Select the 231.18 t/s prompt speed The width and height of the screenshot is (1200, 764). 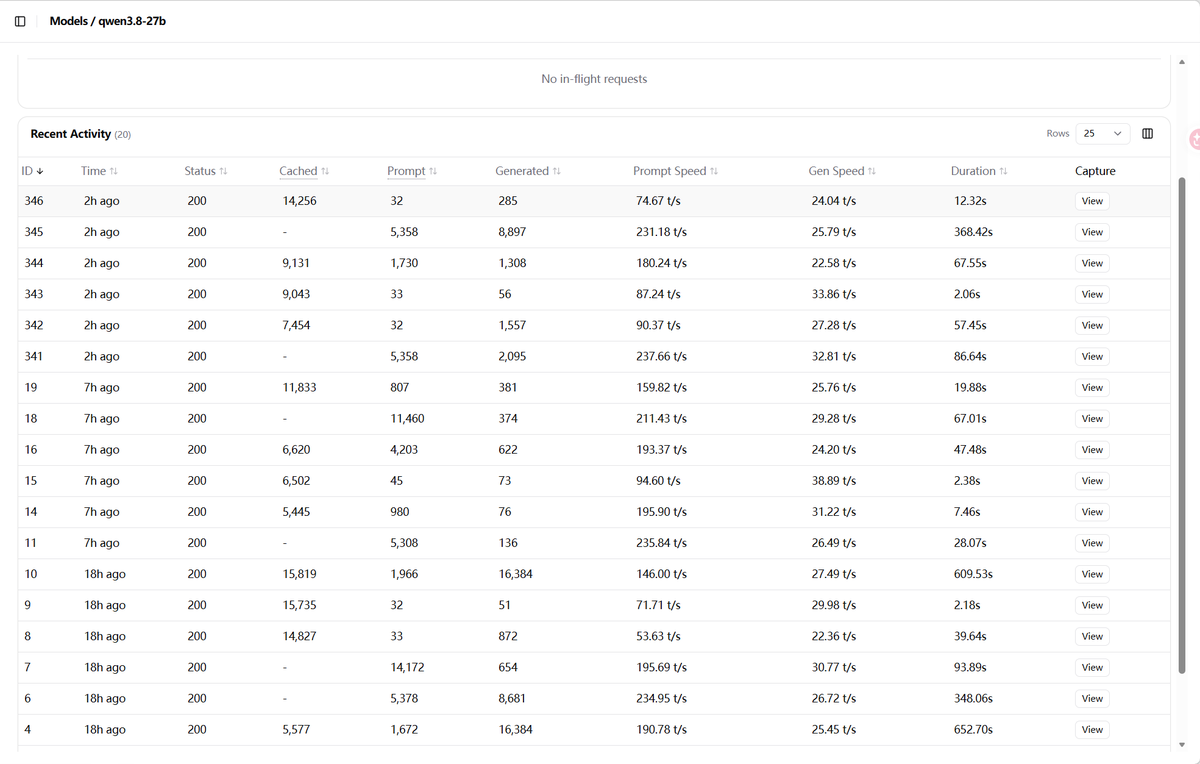tap(662, 232)
